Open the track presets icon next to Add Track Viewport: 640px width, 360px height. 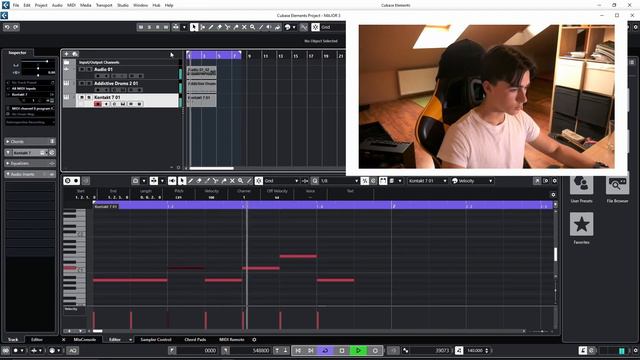coord(75,54)
